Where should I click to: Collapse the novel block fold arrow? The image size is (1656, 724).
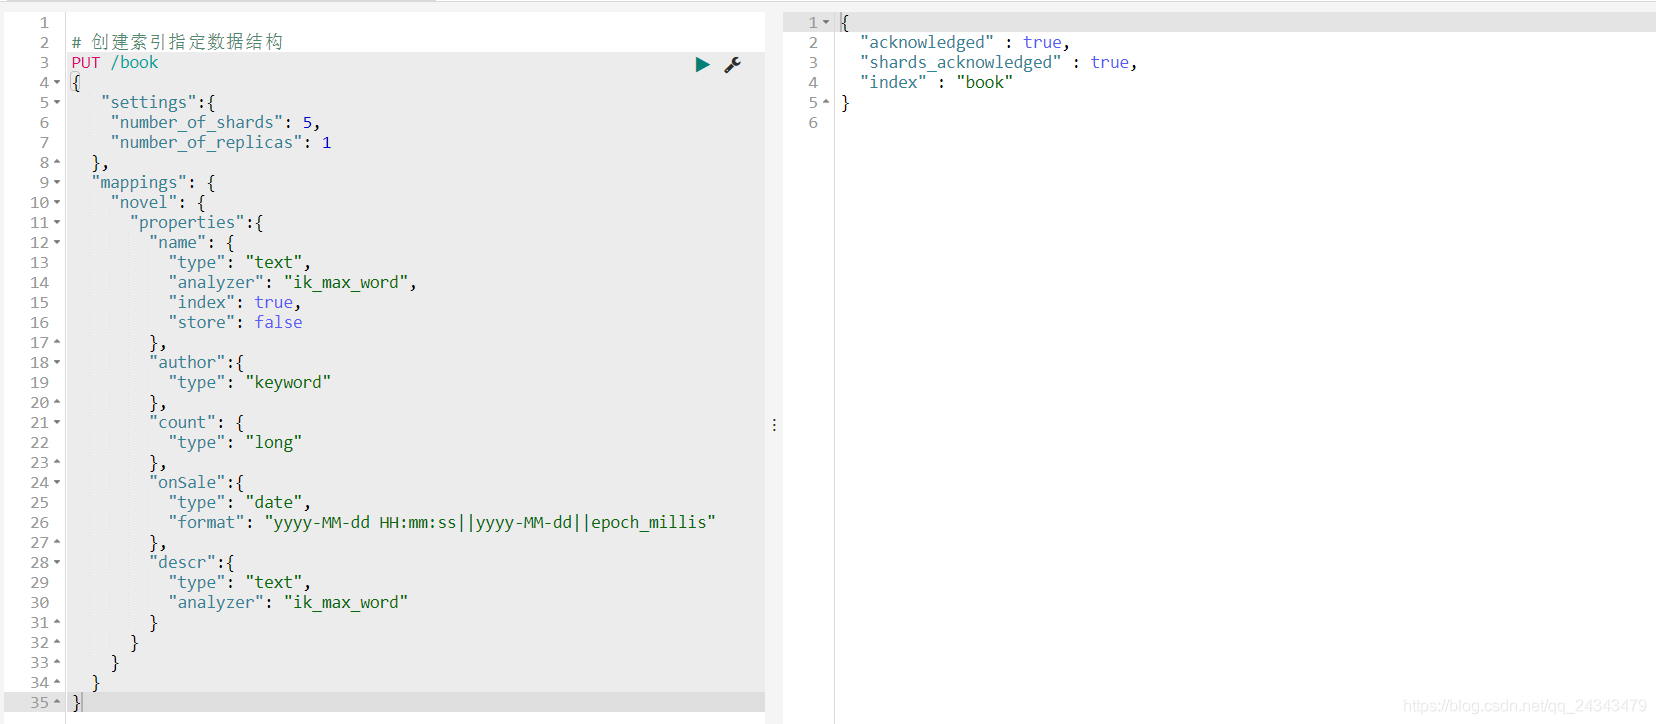click(57, 202)
